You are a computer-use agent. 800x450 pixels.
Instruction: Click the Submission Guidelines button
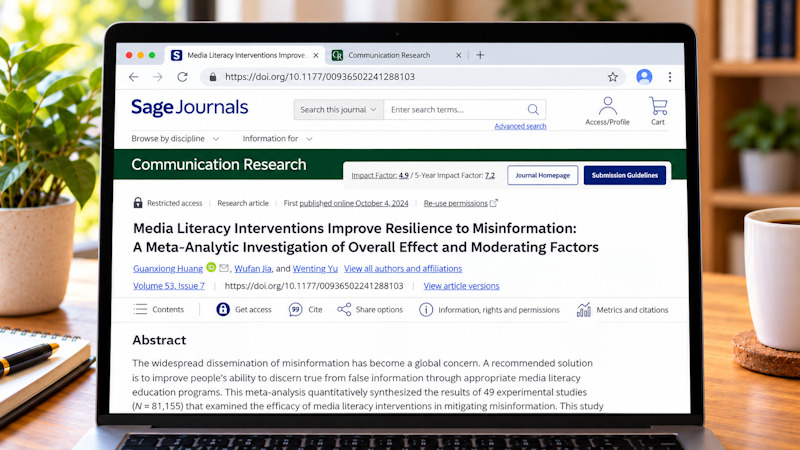click(624, 175)
